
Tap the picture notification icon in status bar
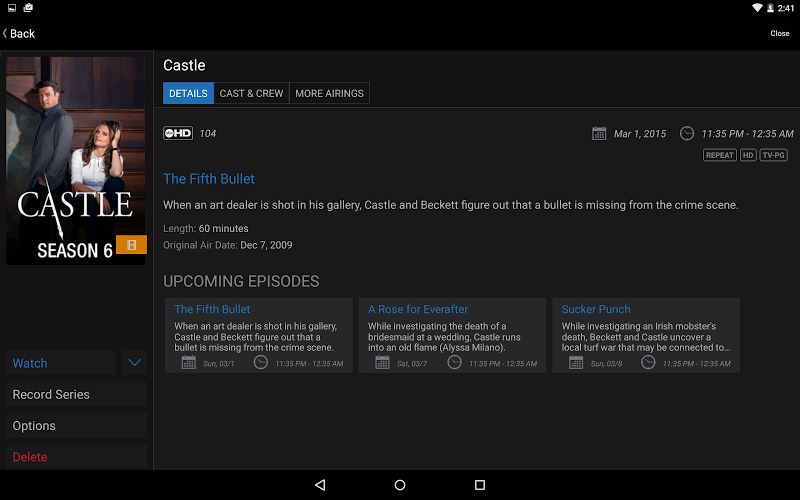click(x=12, y=8)
